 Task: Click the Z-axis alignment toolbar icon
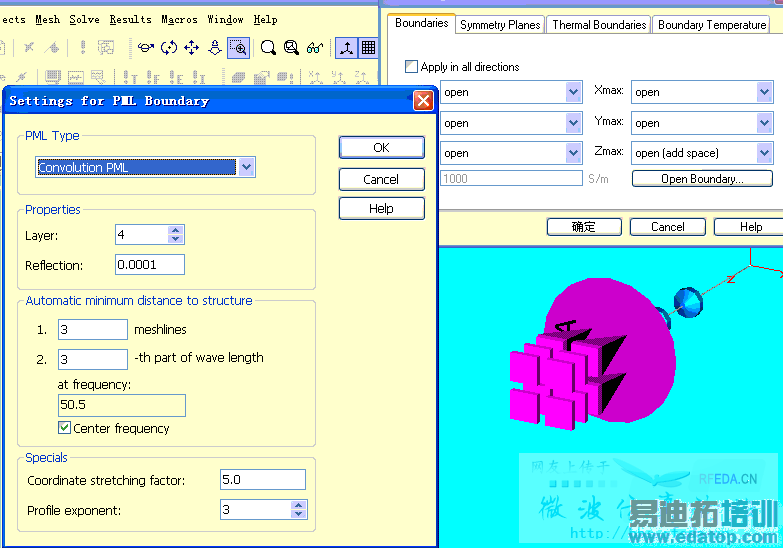coord(362,77)
